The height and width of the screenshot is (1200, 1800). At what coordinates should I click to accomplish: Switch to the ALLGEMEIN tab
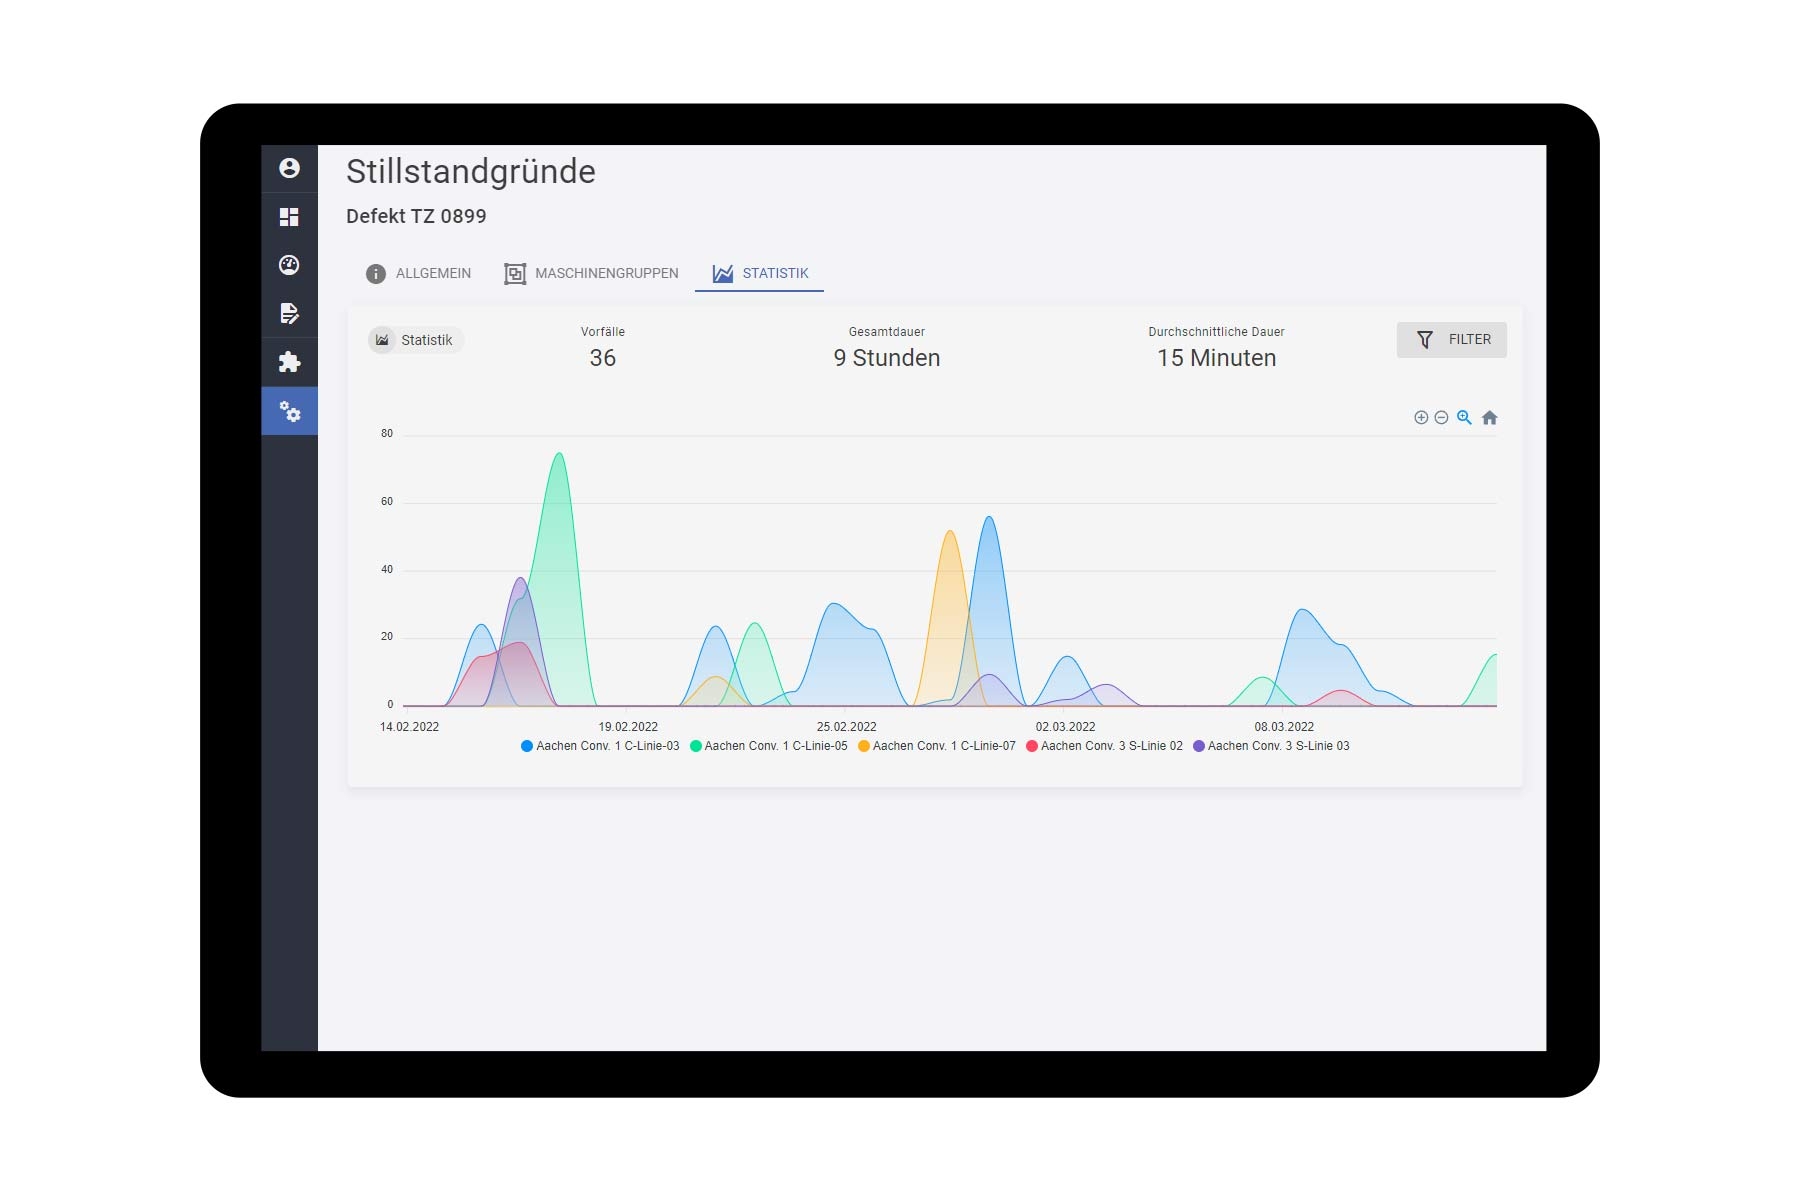click(x=418, y=273)
